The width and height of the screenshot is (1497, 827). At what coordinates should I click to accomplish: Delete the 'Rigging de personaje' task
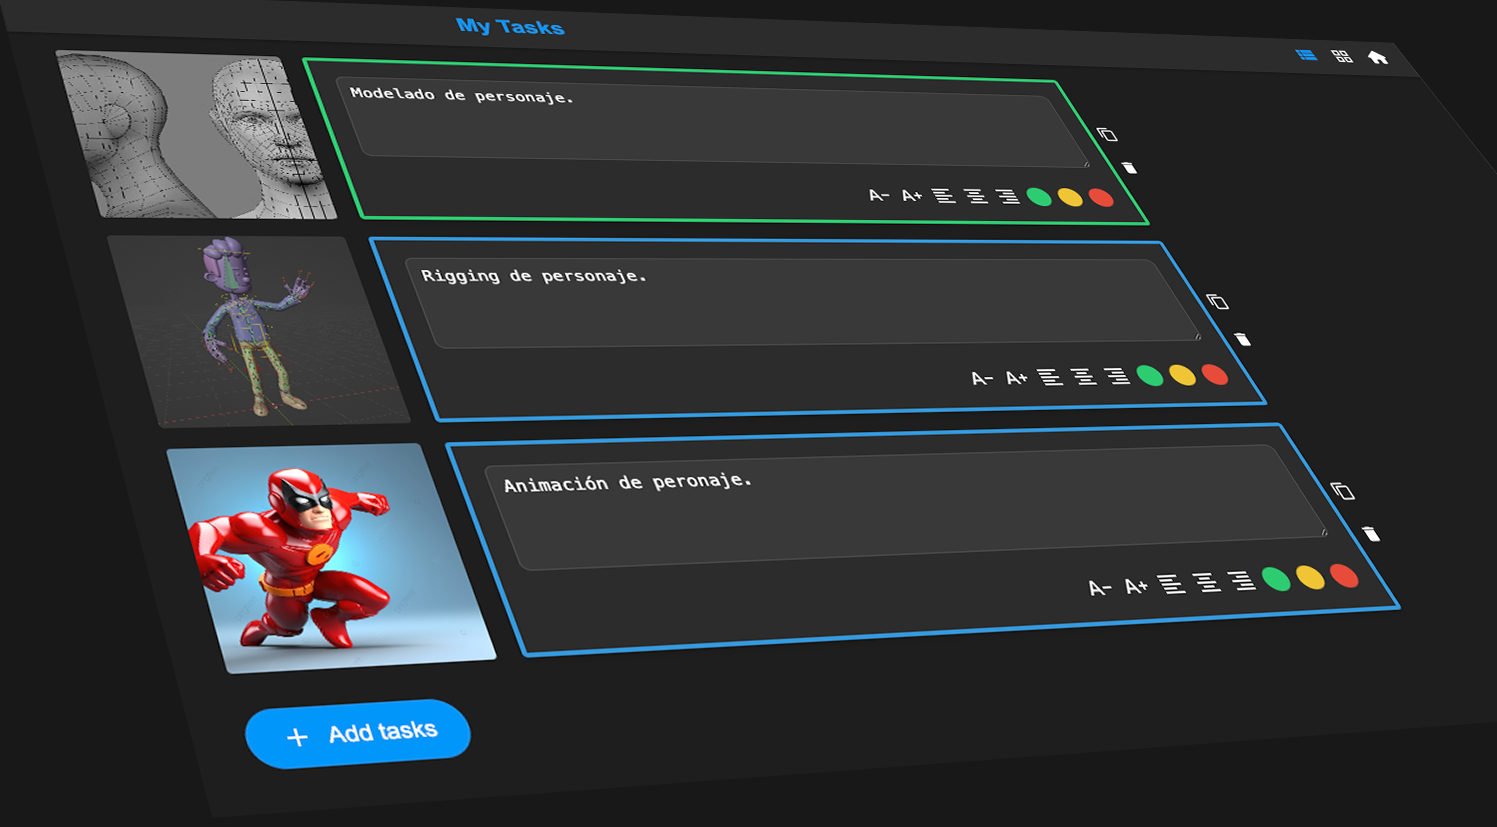pyautogui.click(x=1243, y=339)
